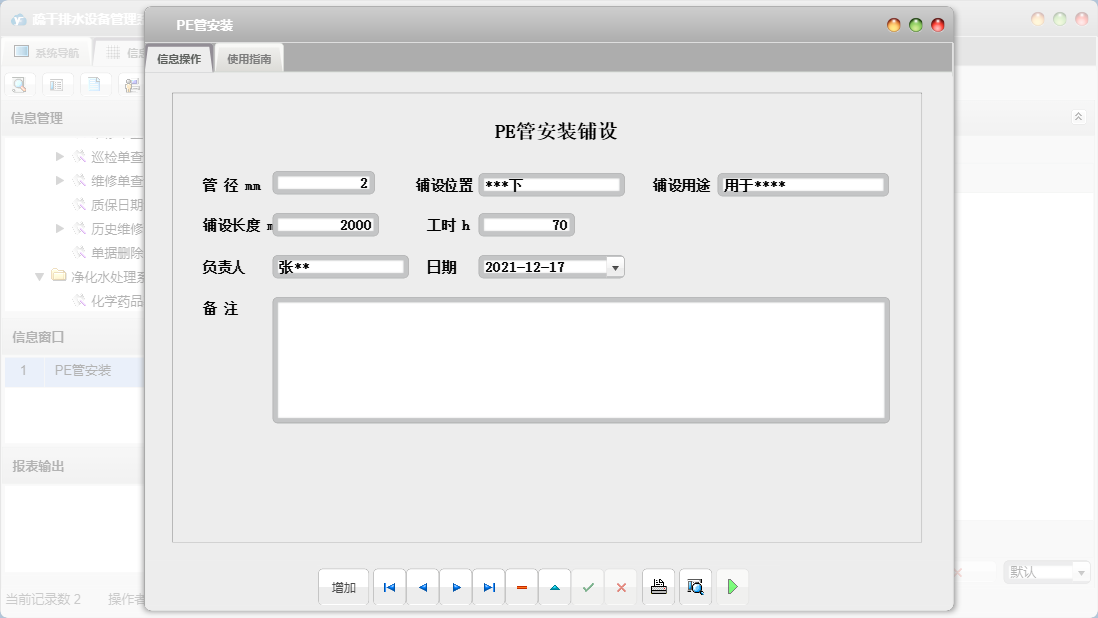The height and width of the screenshot is (618, 1098).
Task: Jump to the first record
Action: [389, 587]
